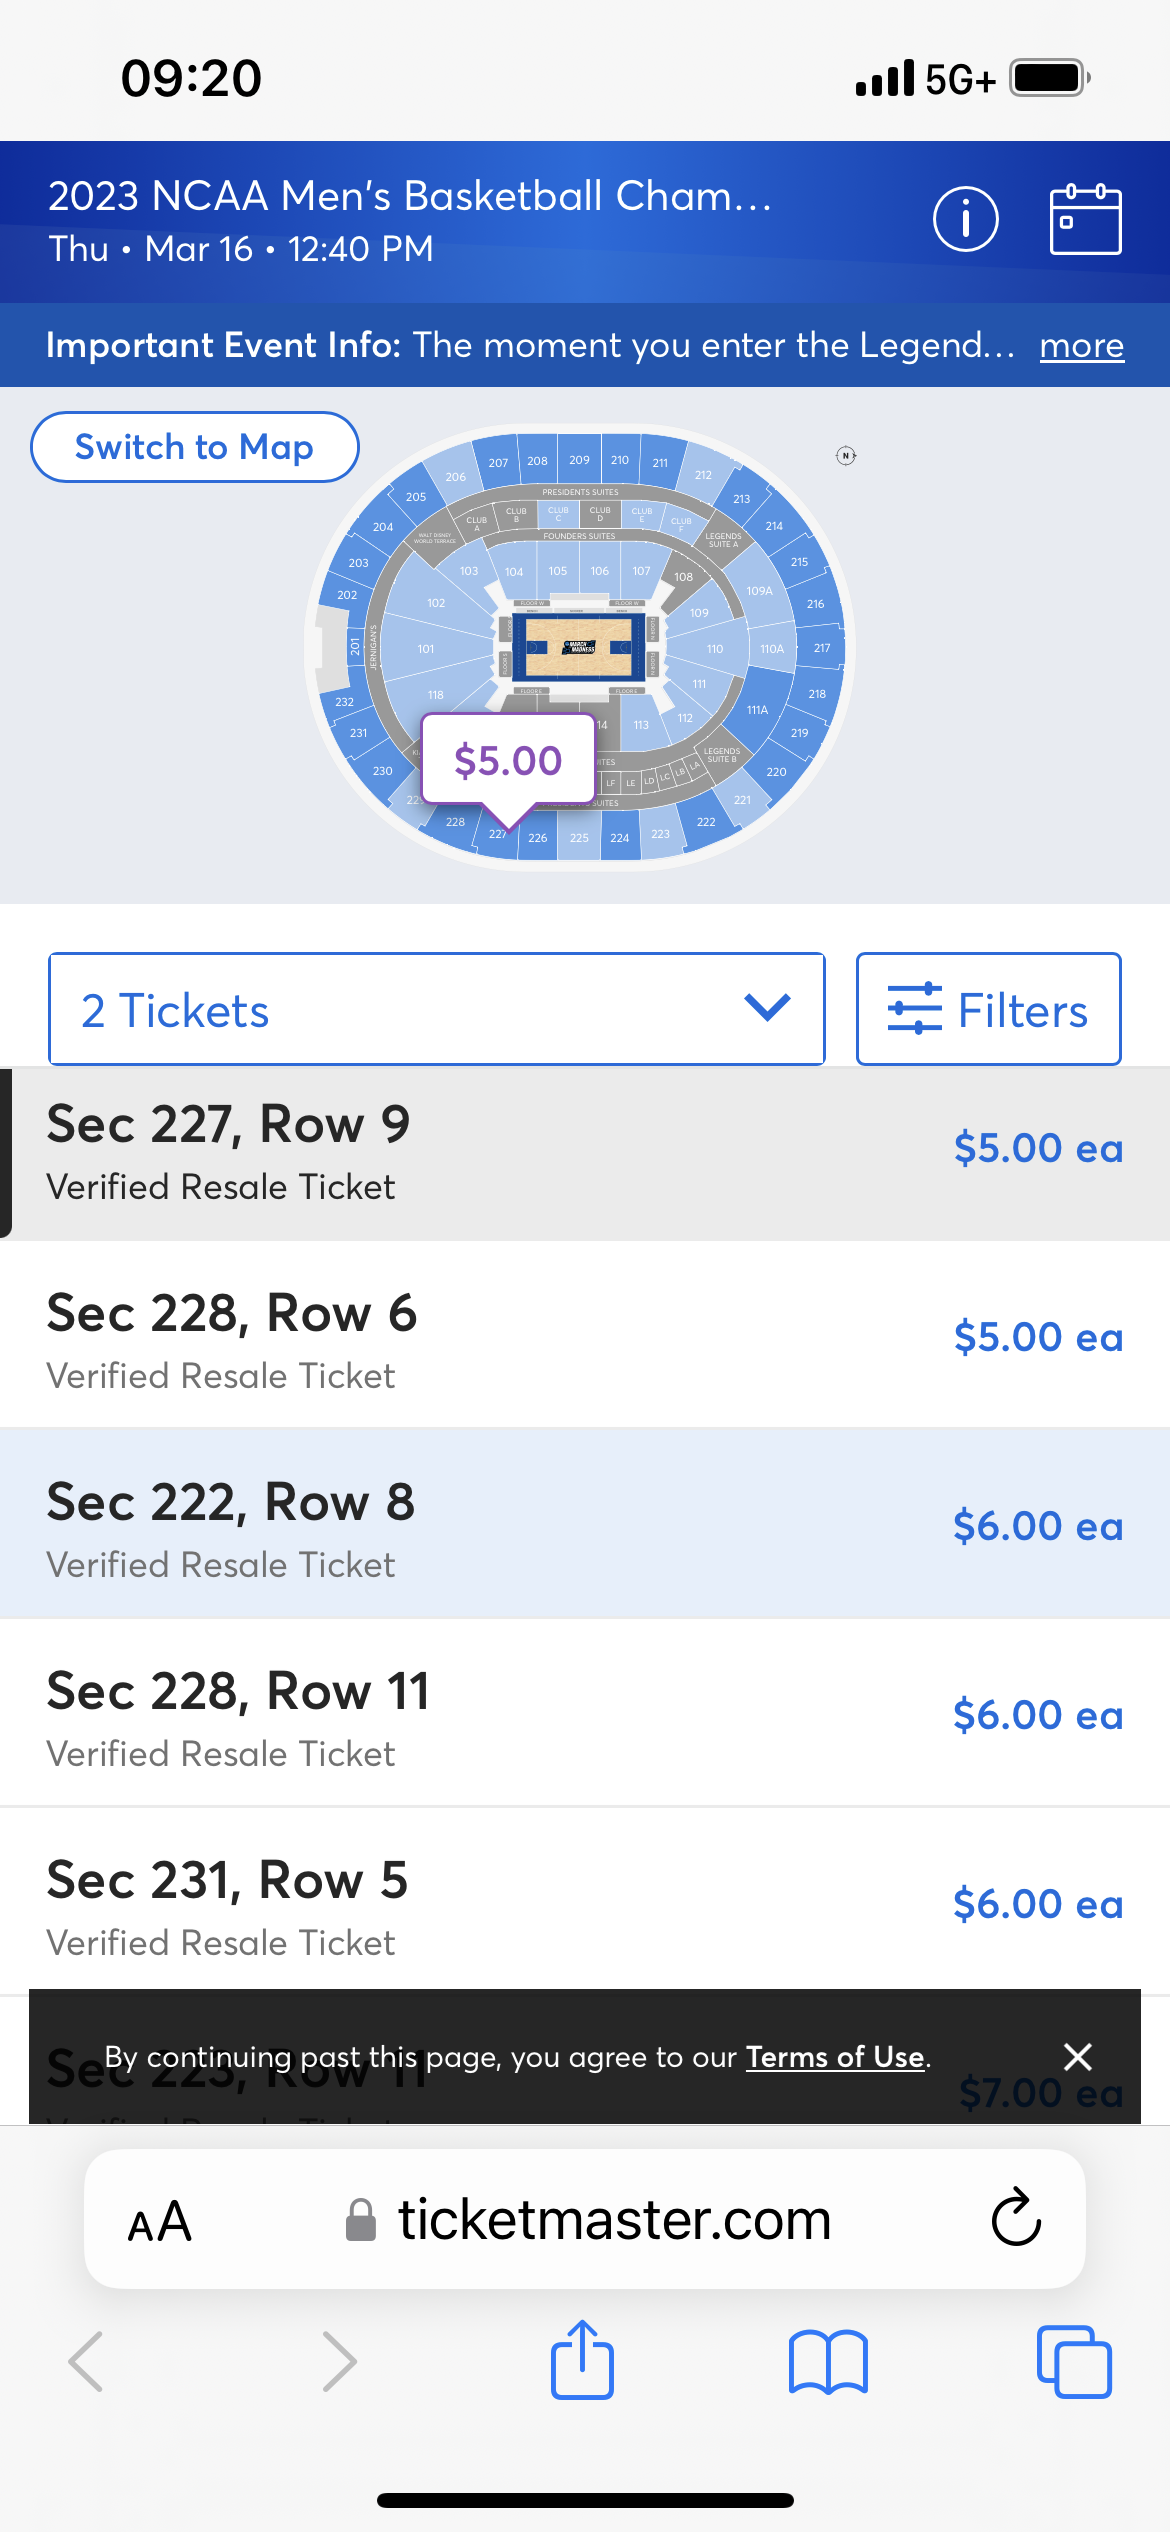Viewport: 1170px width, 2532px height.
Task: Tap the $5.00 price marker on map
Action: (508, 760)
